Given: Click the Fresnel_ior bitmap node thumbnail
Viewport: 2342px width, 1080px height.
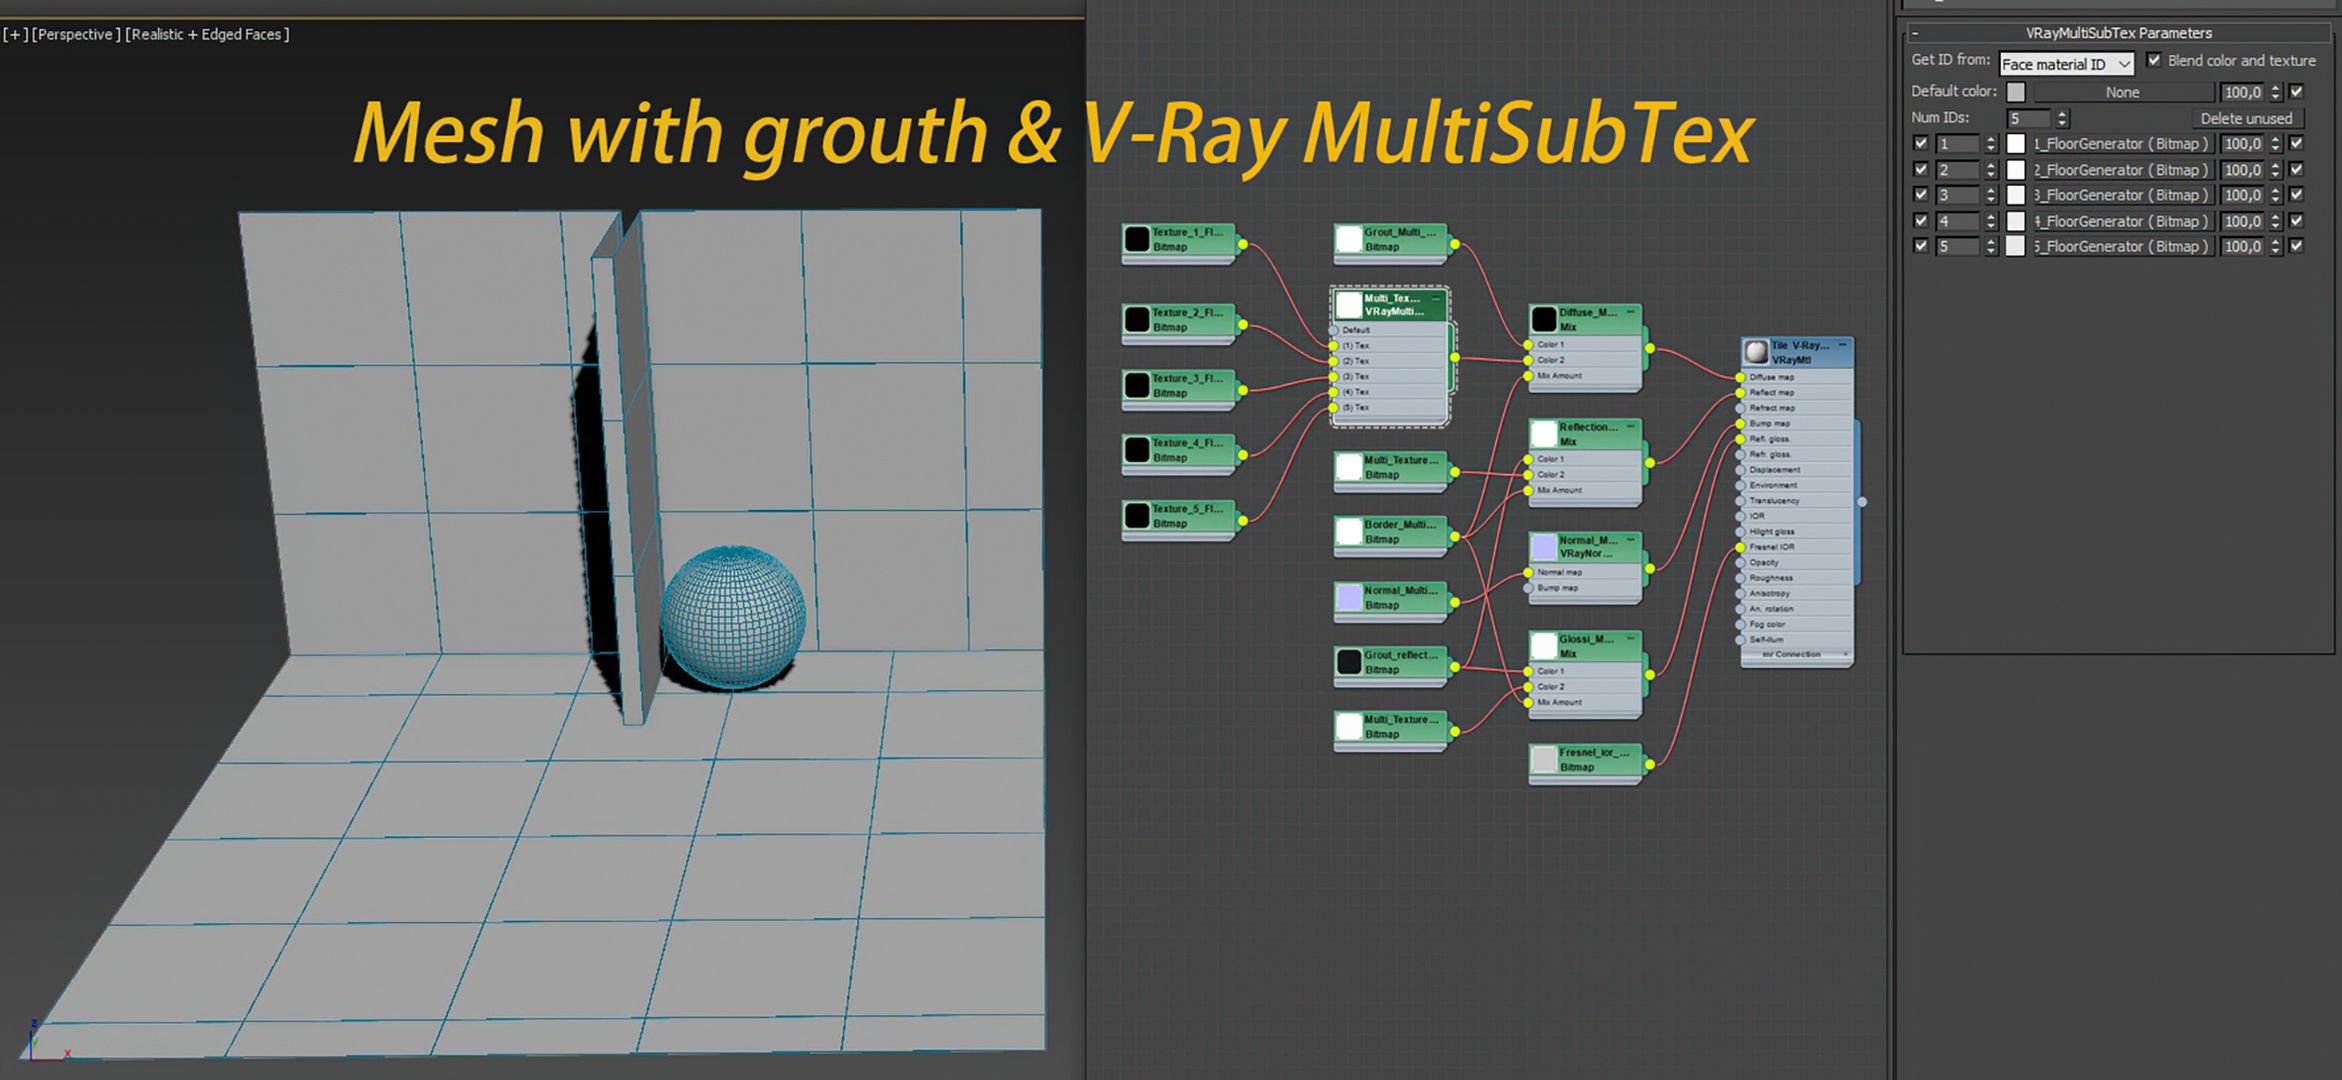Looking at the screenshot, I should click(1544, 759).
